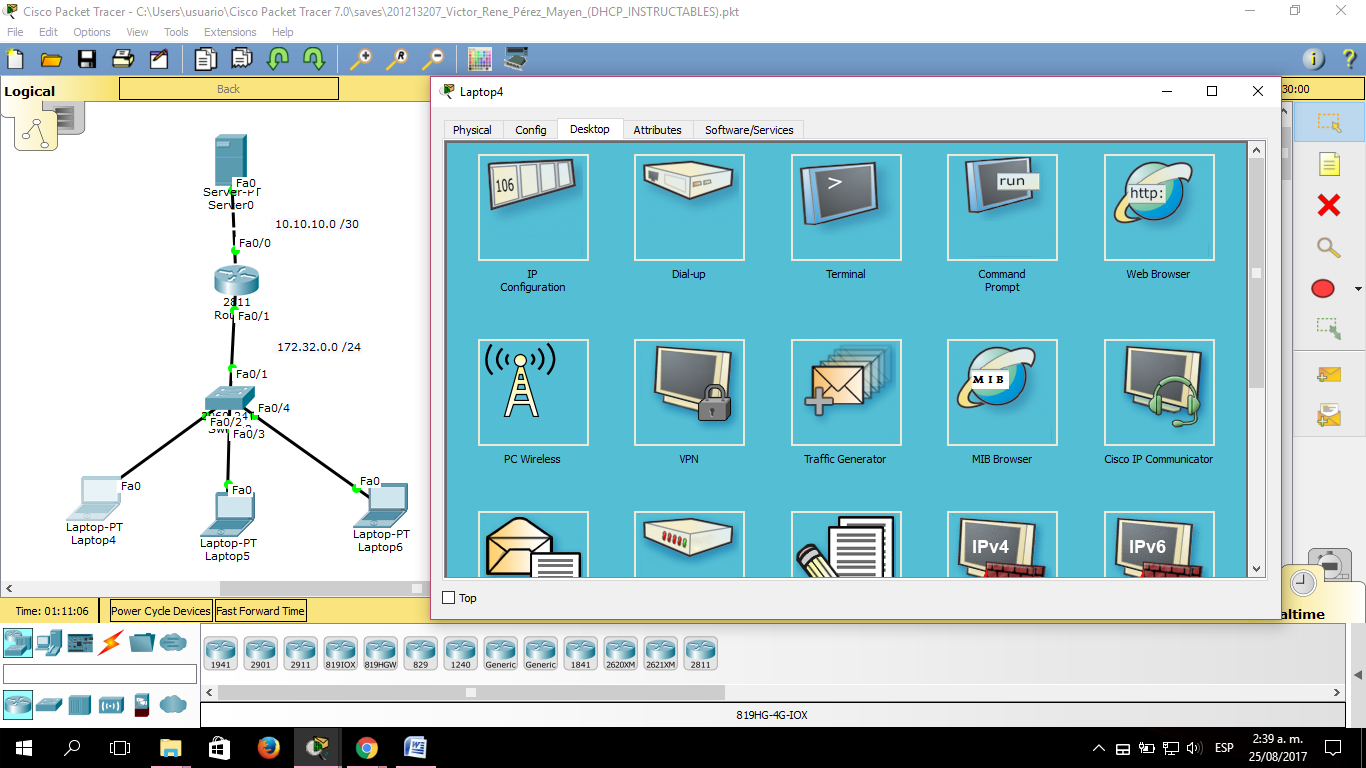Select the Delete tool red X
This screenshot has height=768, width=1366.
coord(1328,205)
